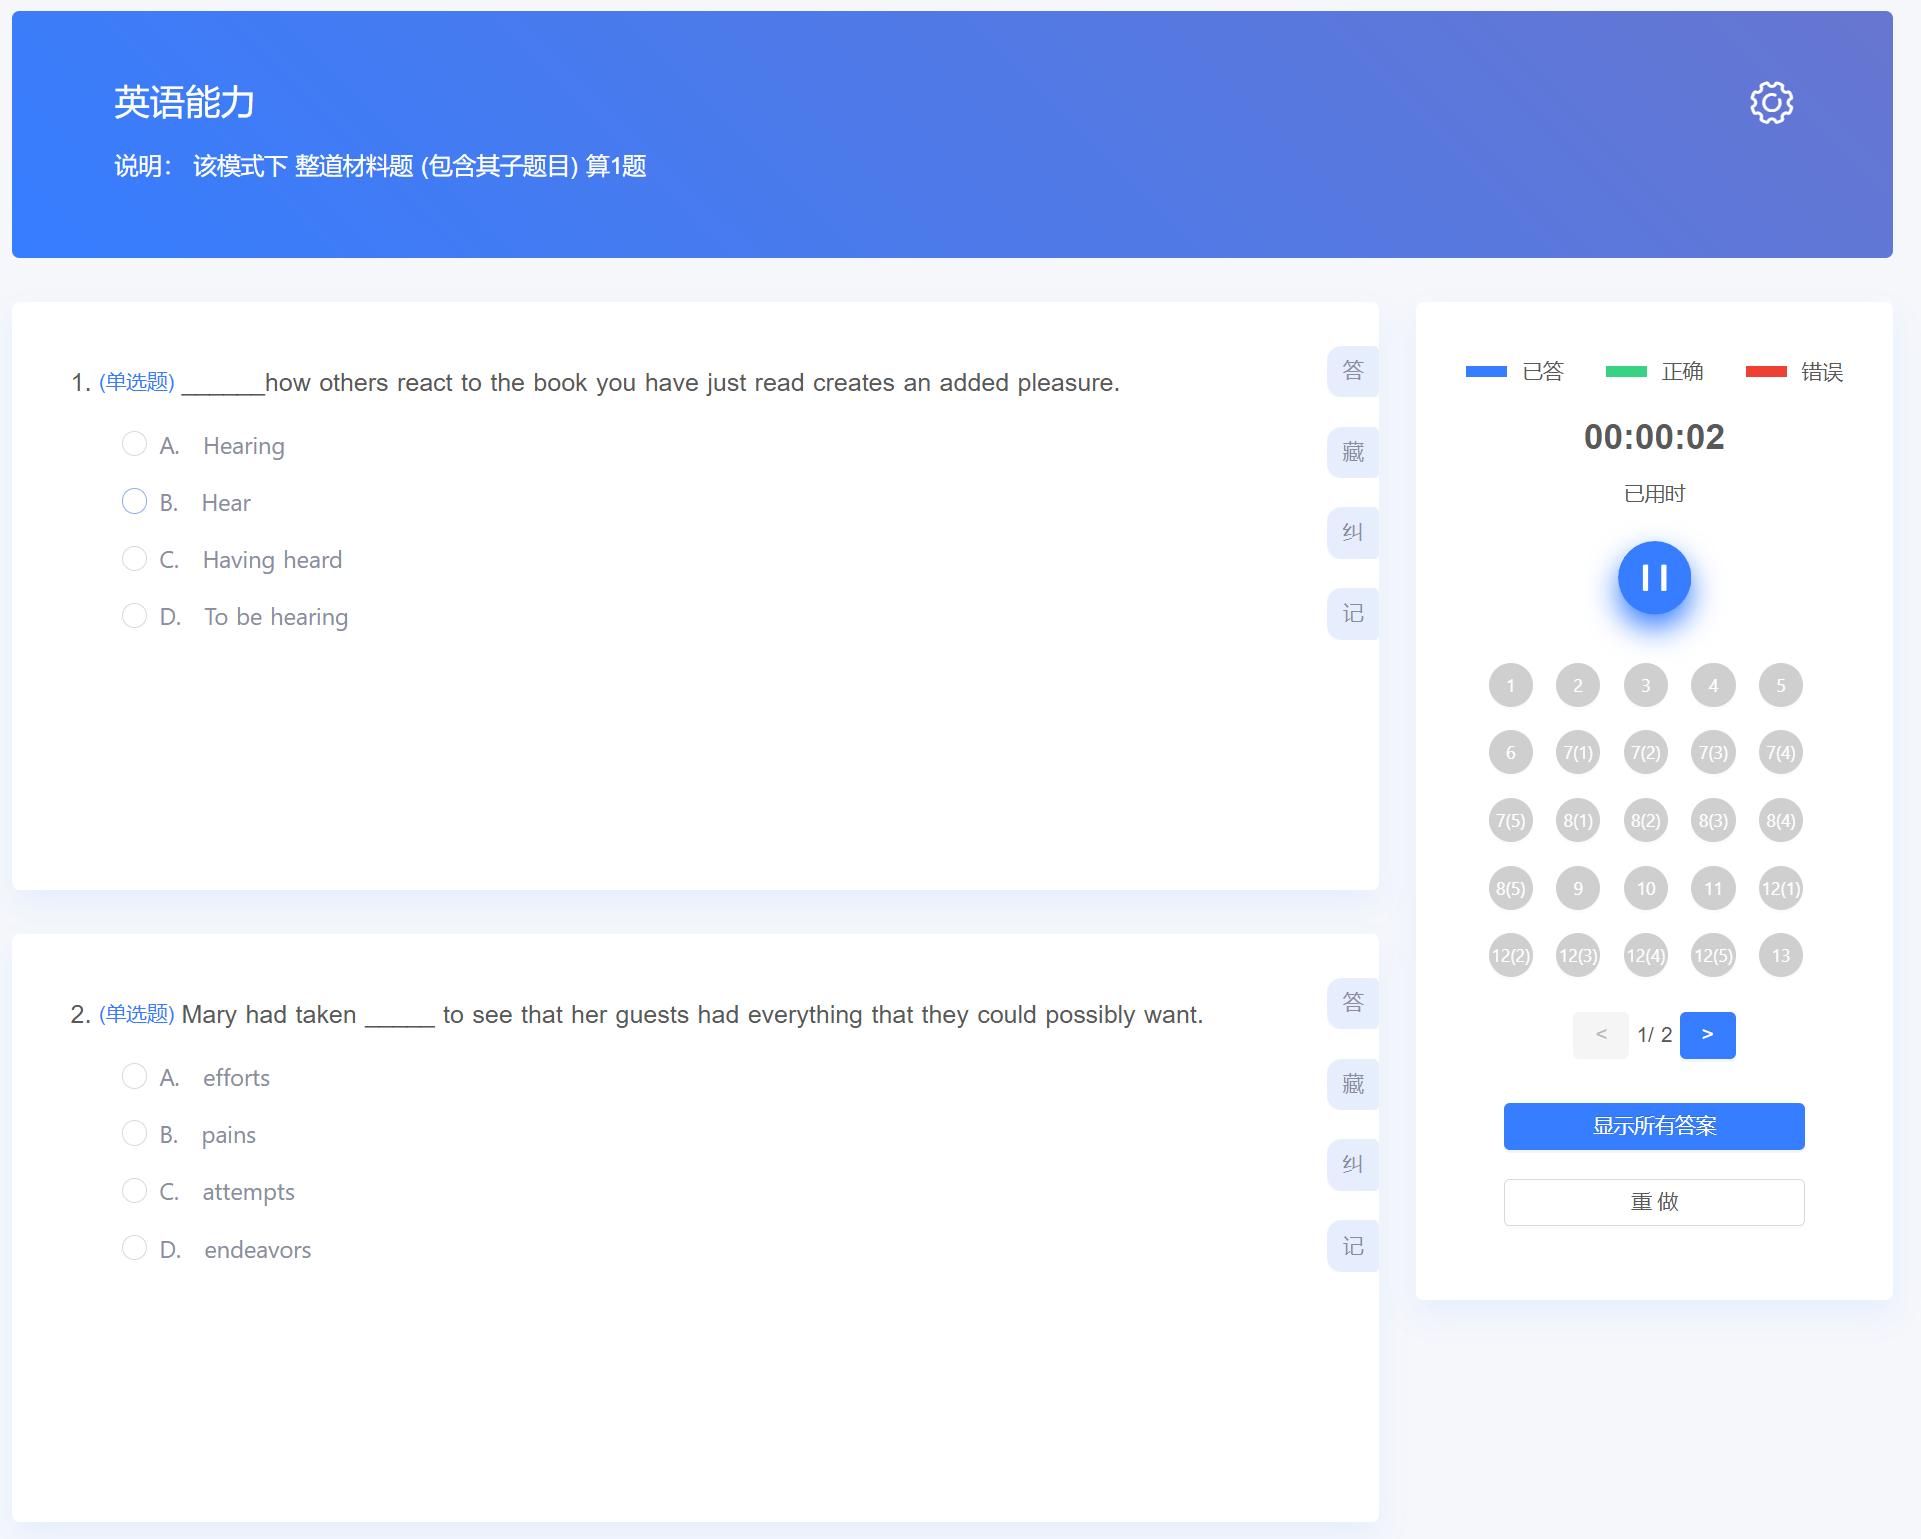This screenshot has height=1539, width=1921.
Task: Select question number 13 in navigator
Action: tap(1781, 953)
